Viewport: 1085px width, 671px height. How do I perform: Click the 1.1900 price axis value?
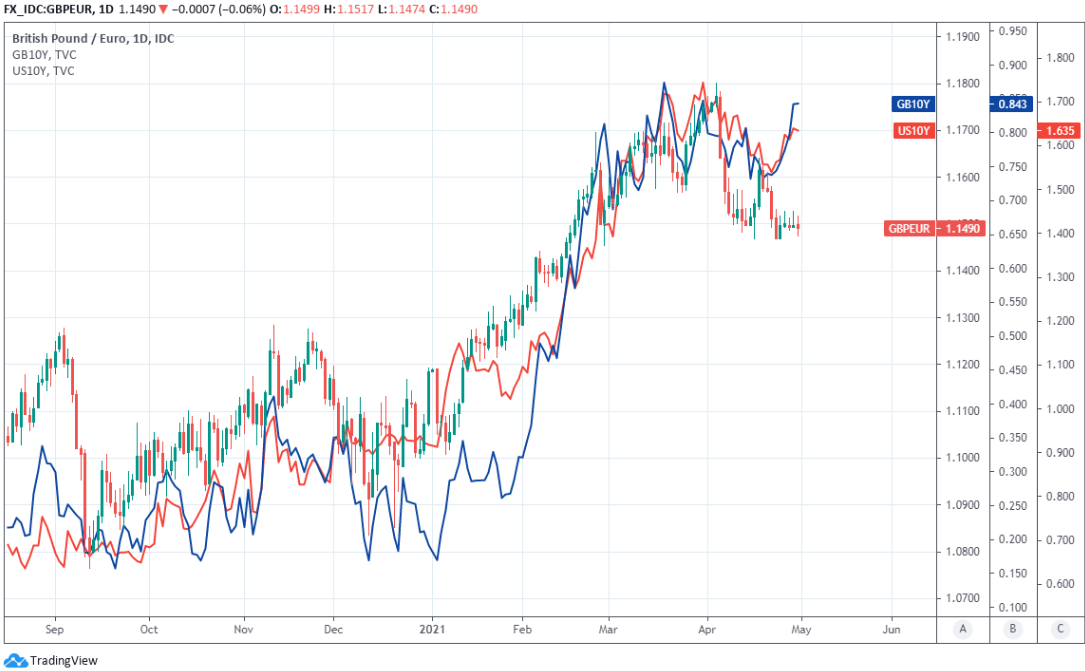pyautogui.click(x=962, y=37)
